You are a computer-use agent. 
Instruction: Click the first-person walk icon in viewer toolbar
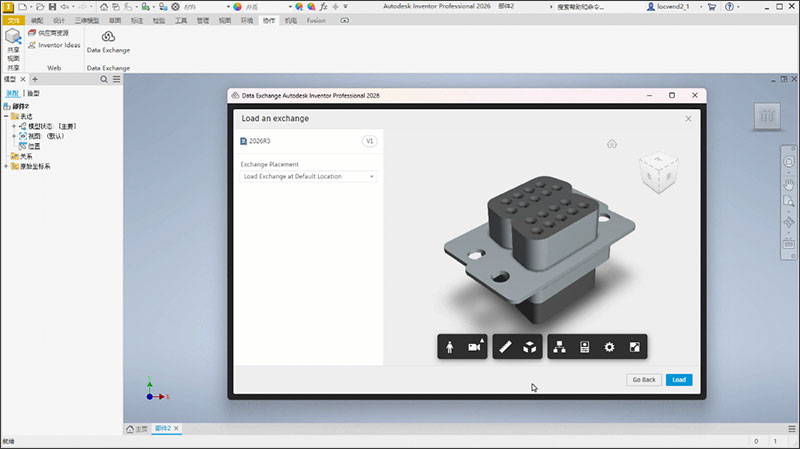449,347
